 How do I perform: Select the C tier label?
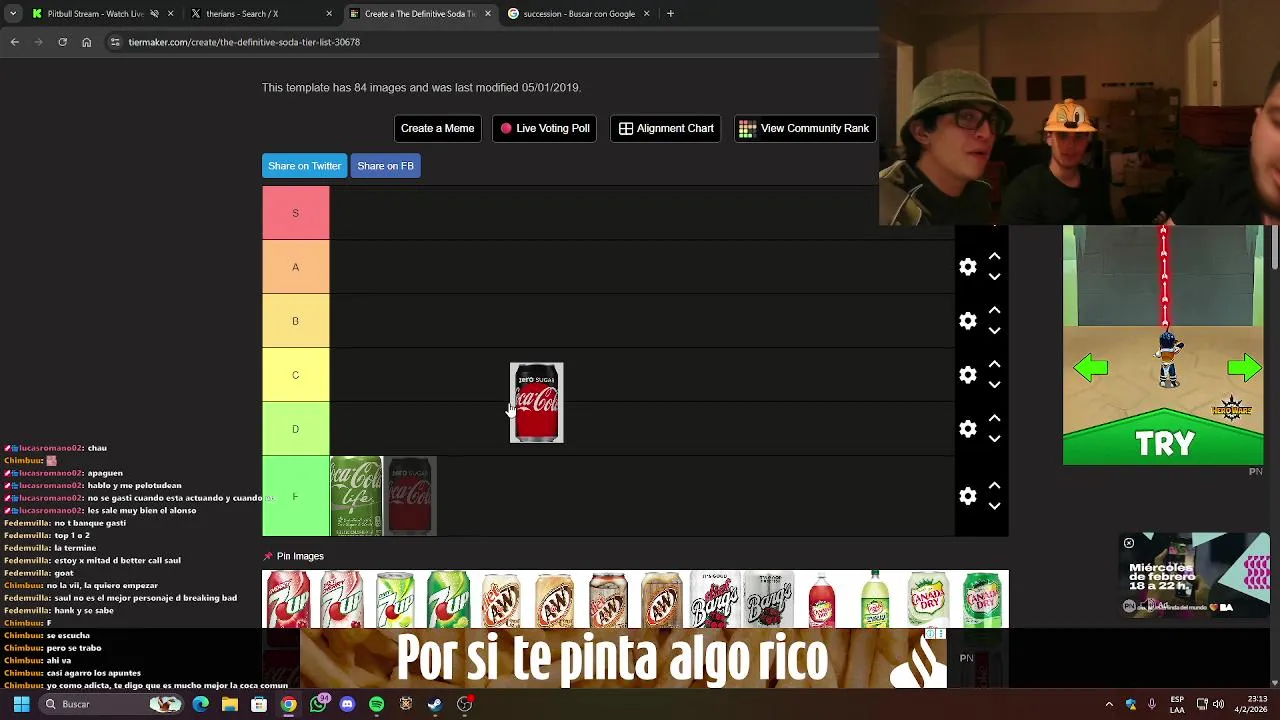click(295, 375)
